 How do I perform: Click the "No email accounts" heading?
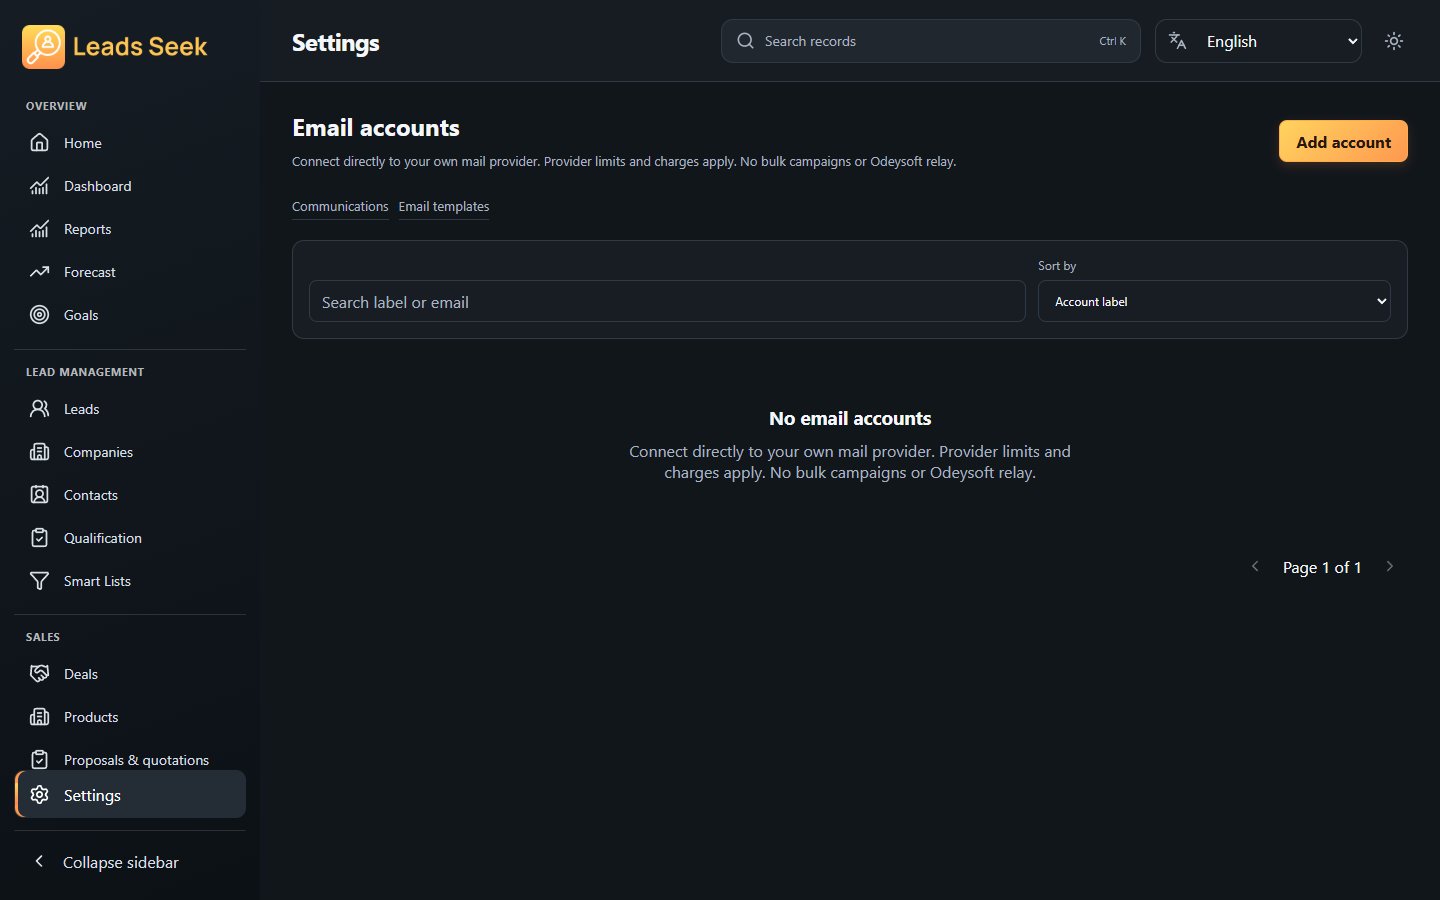tap(850, 418)
